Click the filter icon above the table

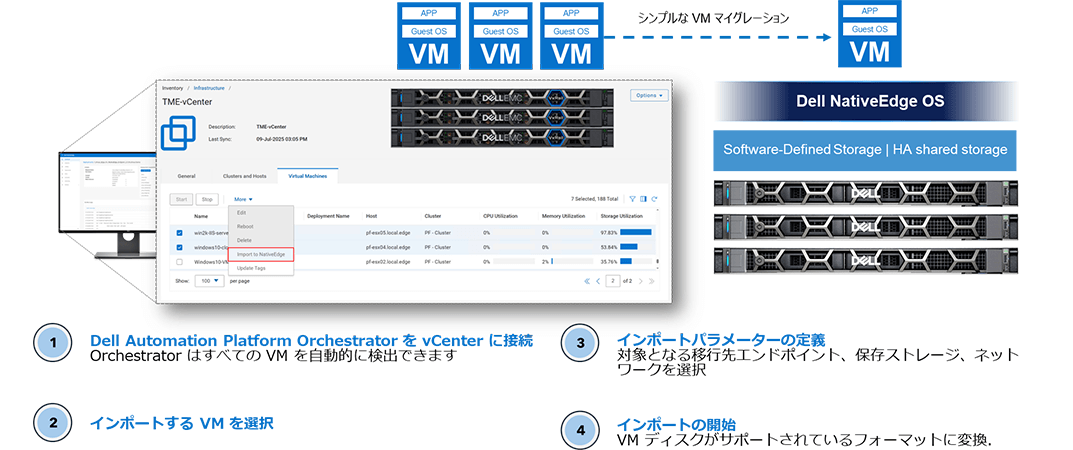click(x=632, y=199)
